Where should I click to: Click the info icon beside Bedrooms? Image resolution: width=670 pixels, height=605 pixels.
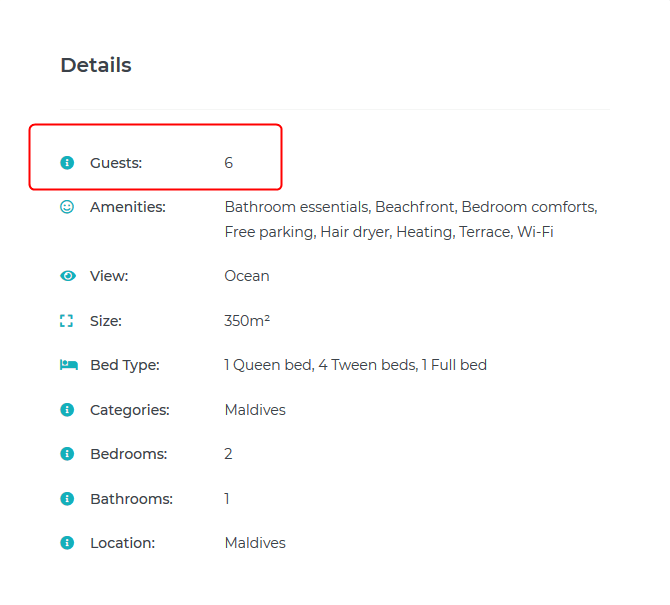(68, 454)
